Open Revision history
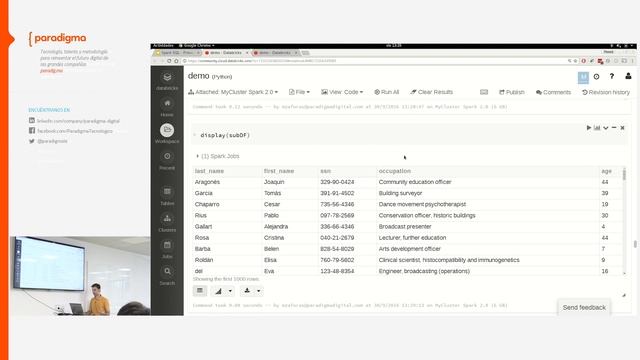This screenshot has height=360, width=640. pos(606,92)
